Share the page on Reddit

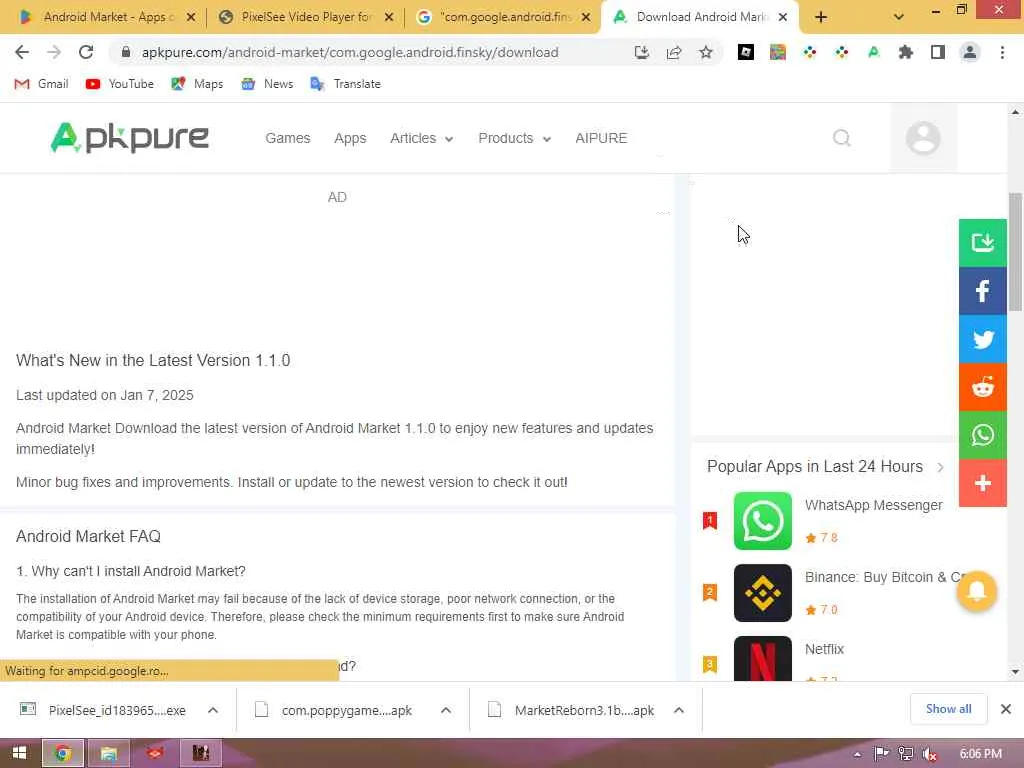(x=983, y=387)
